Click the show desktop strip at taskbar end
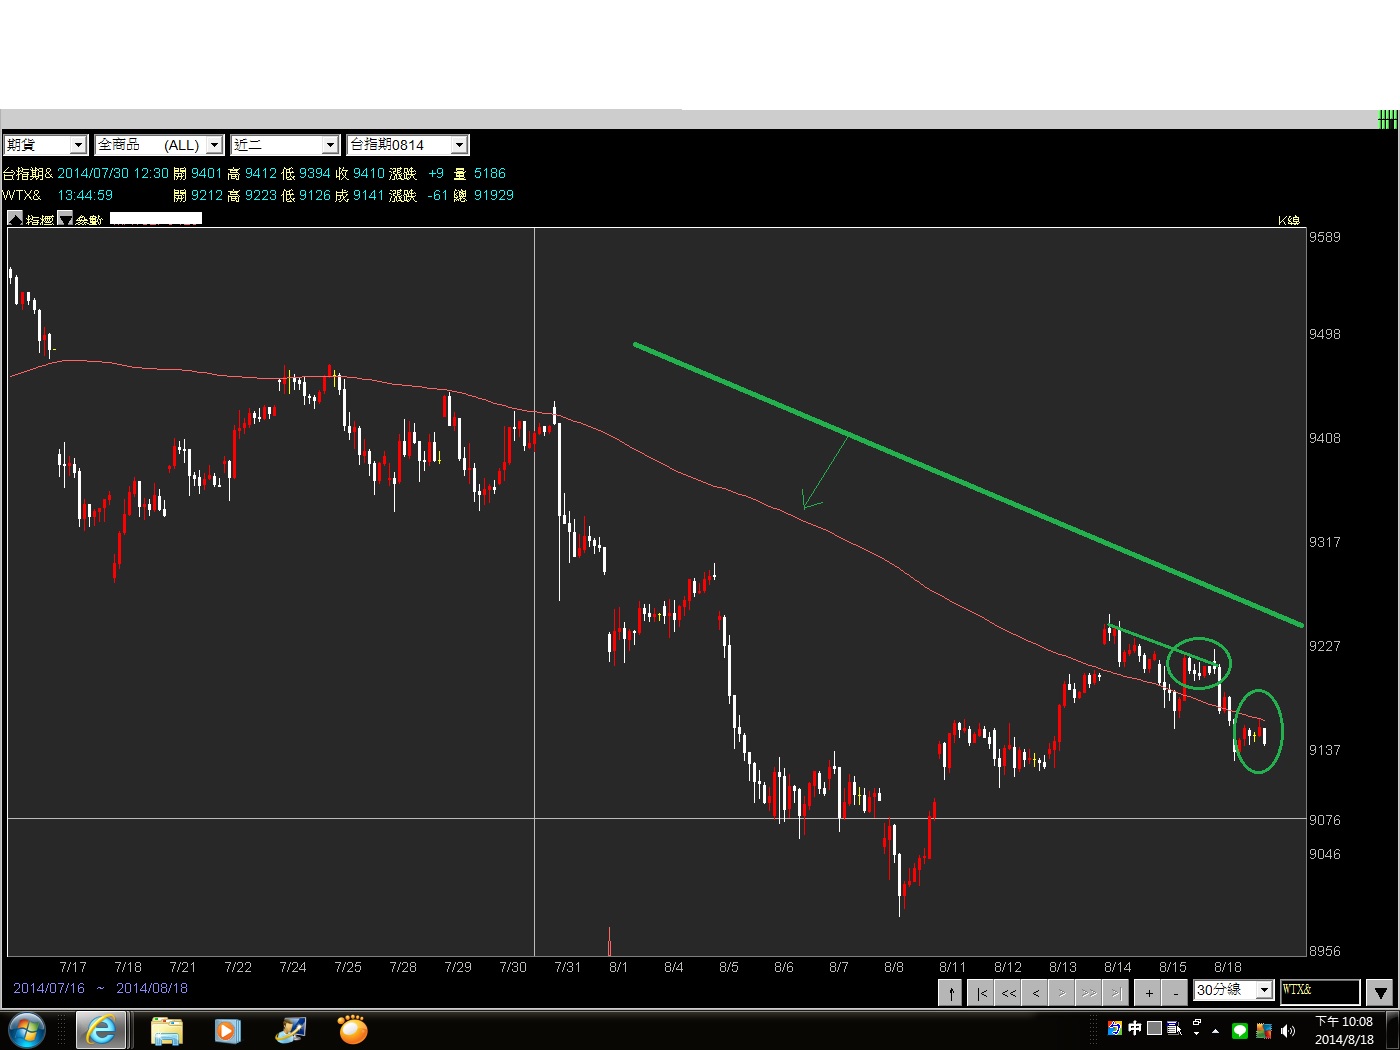The height and width of the screenshot is (1050, 1400). coord(1393,1030)
